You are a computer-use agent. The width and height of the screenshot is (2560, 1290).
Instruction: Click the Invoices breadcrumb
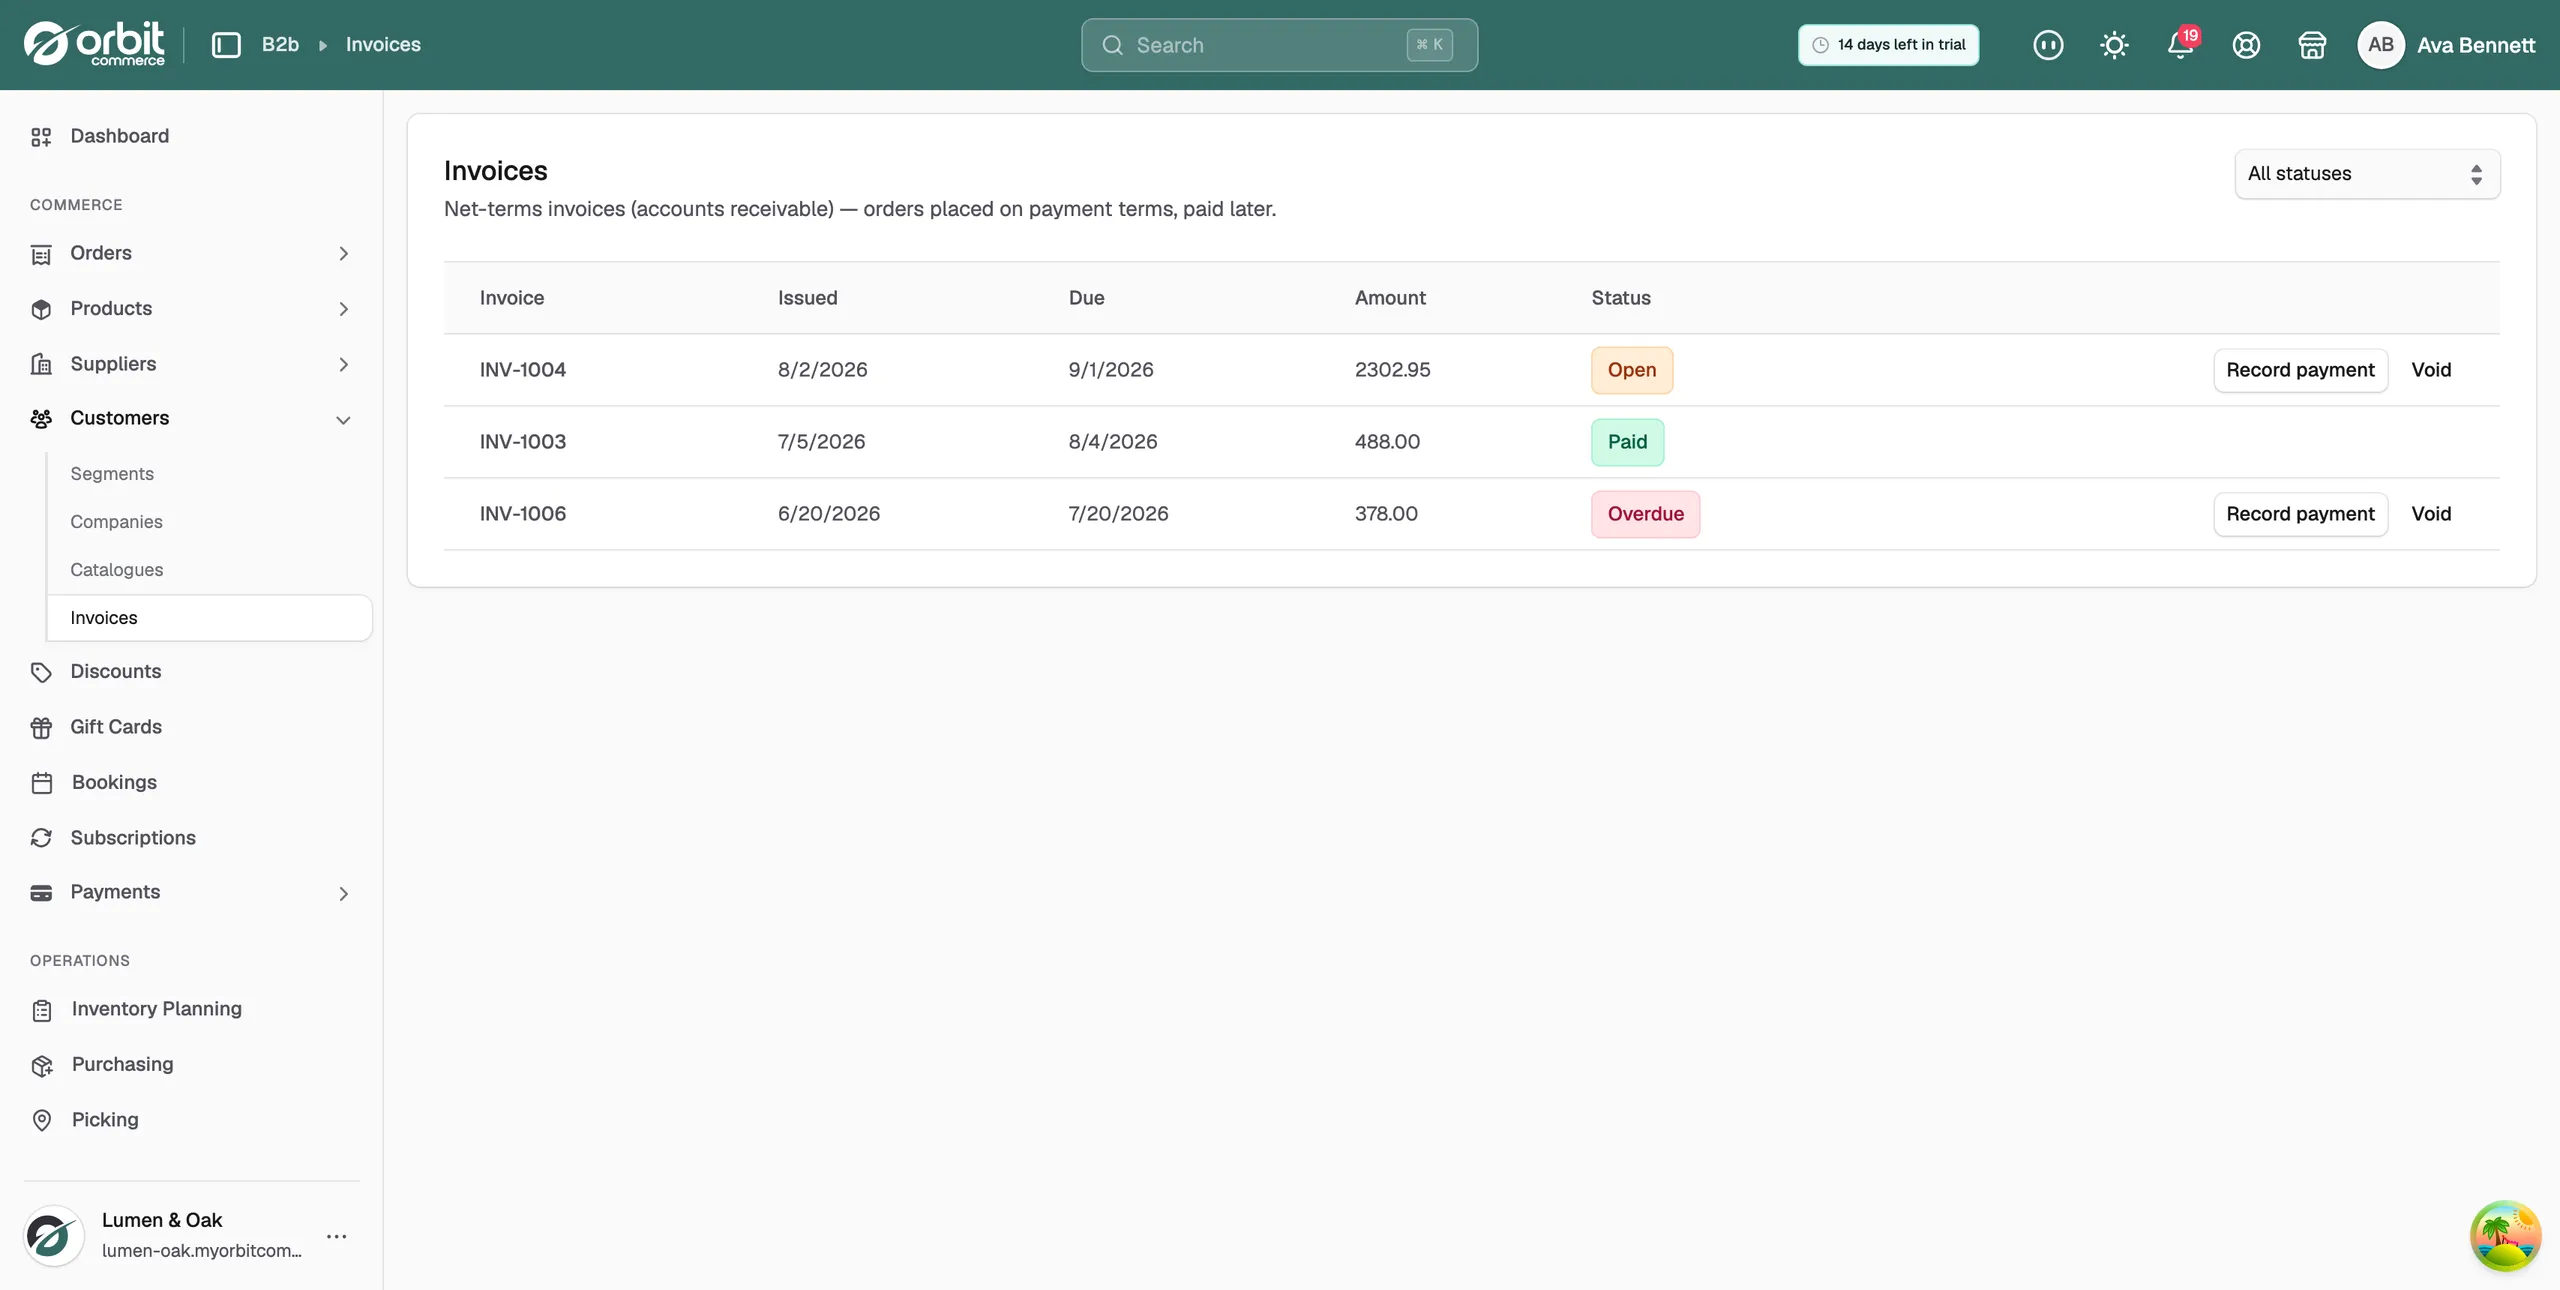(383, 45)
